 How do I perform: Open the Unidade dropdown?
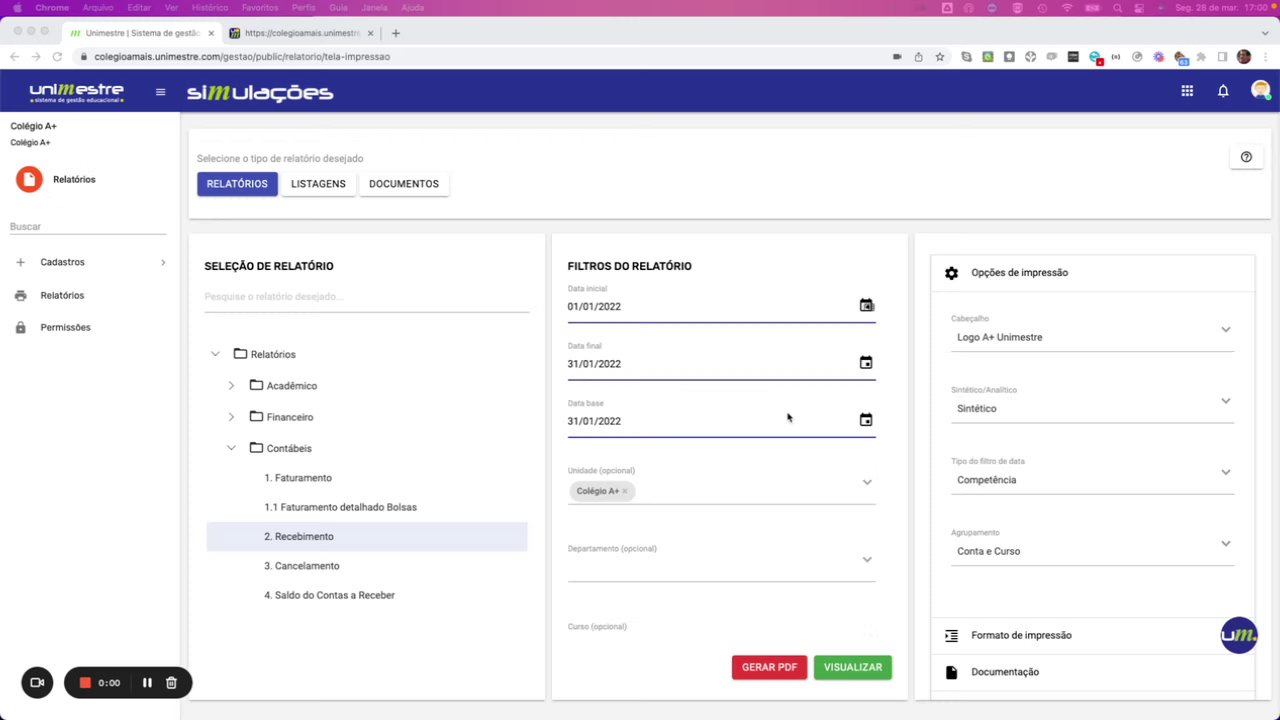[867, 482]
